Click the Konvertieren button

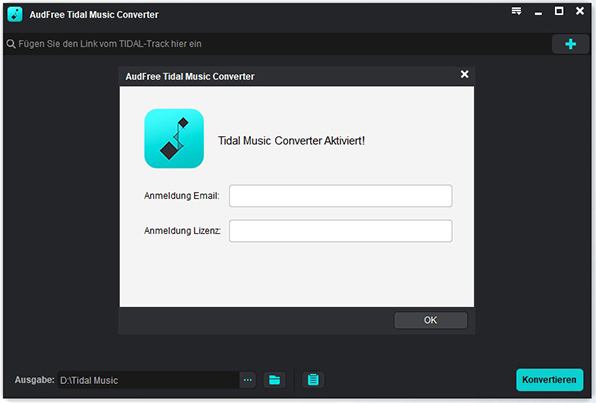pos(549,380)
